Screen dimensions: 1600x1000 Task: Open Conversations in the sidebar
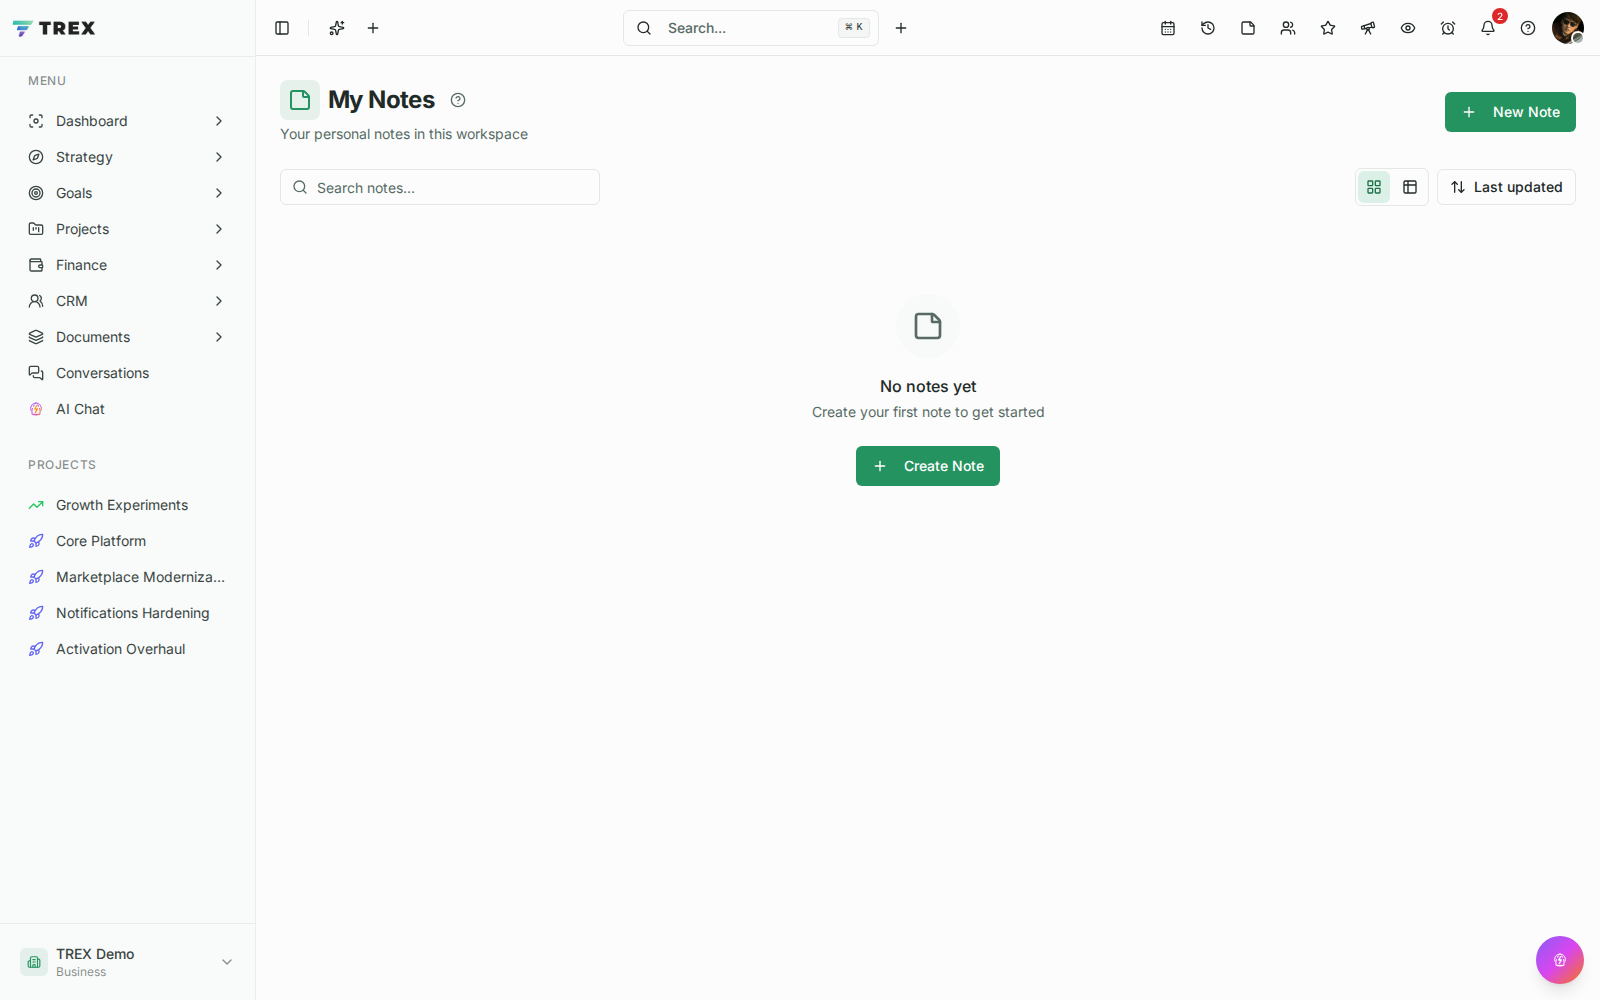click(x=128, y=373)
